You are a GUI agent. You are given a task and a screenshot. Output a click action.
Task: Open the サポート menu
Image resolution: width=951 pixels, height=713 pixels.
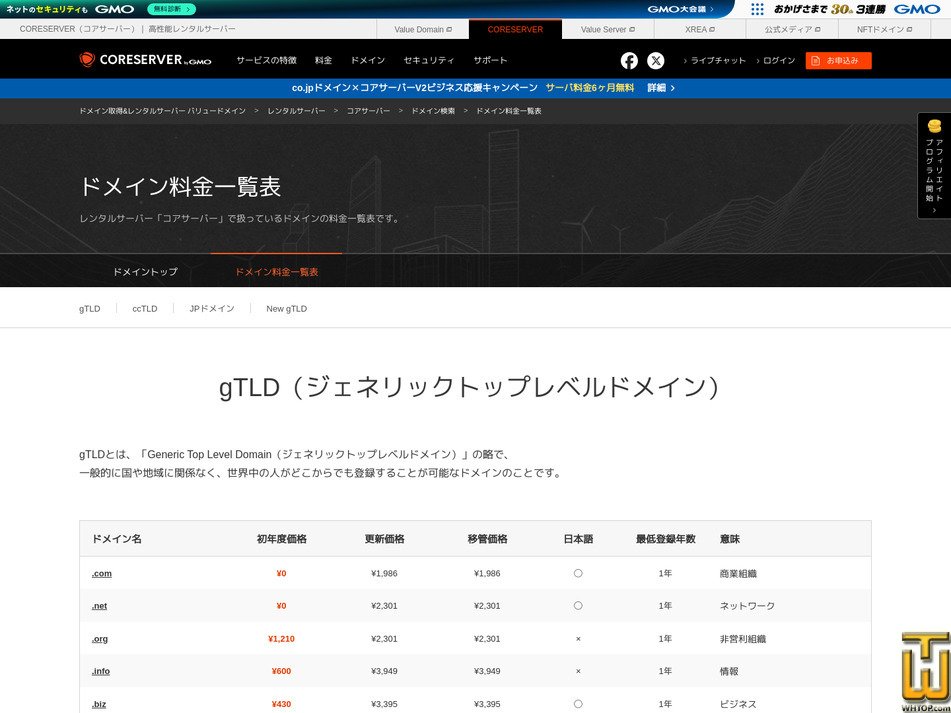point(490,61)
